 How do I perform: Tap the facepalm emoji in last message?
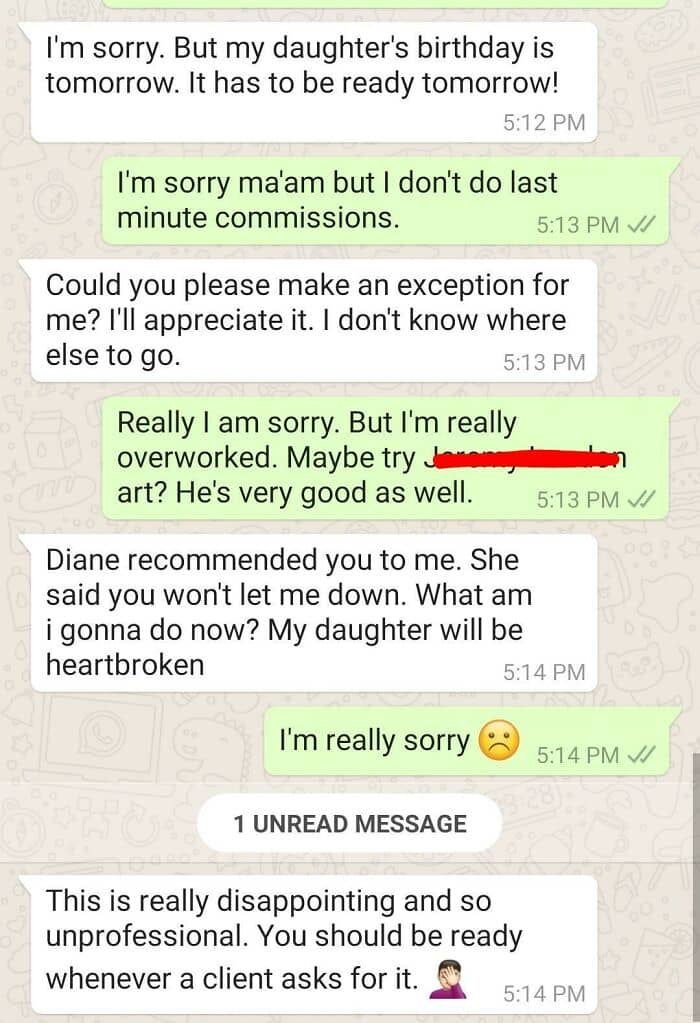click(448, 980)
